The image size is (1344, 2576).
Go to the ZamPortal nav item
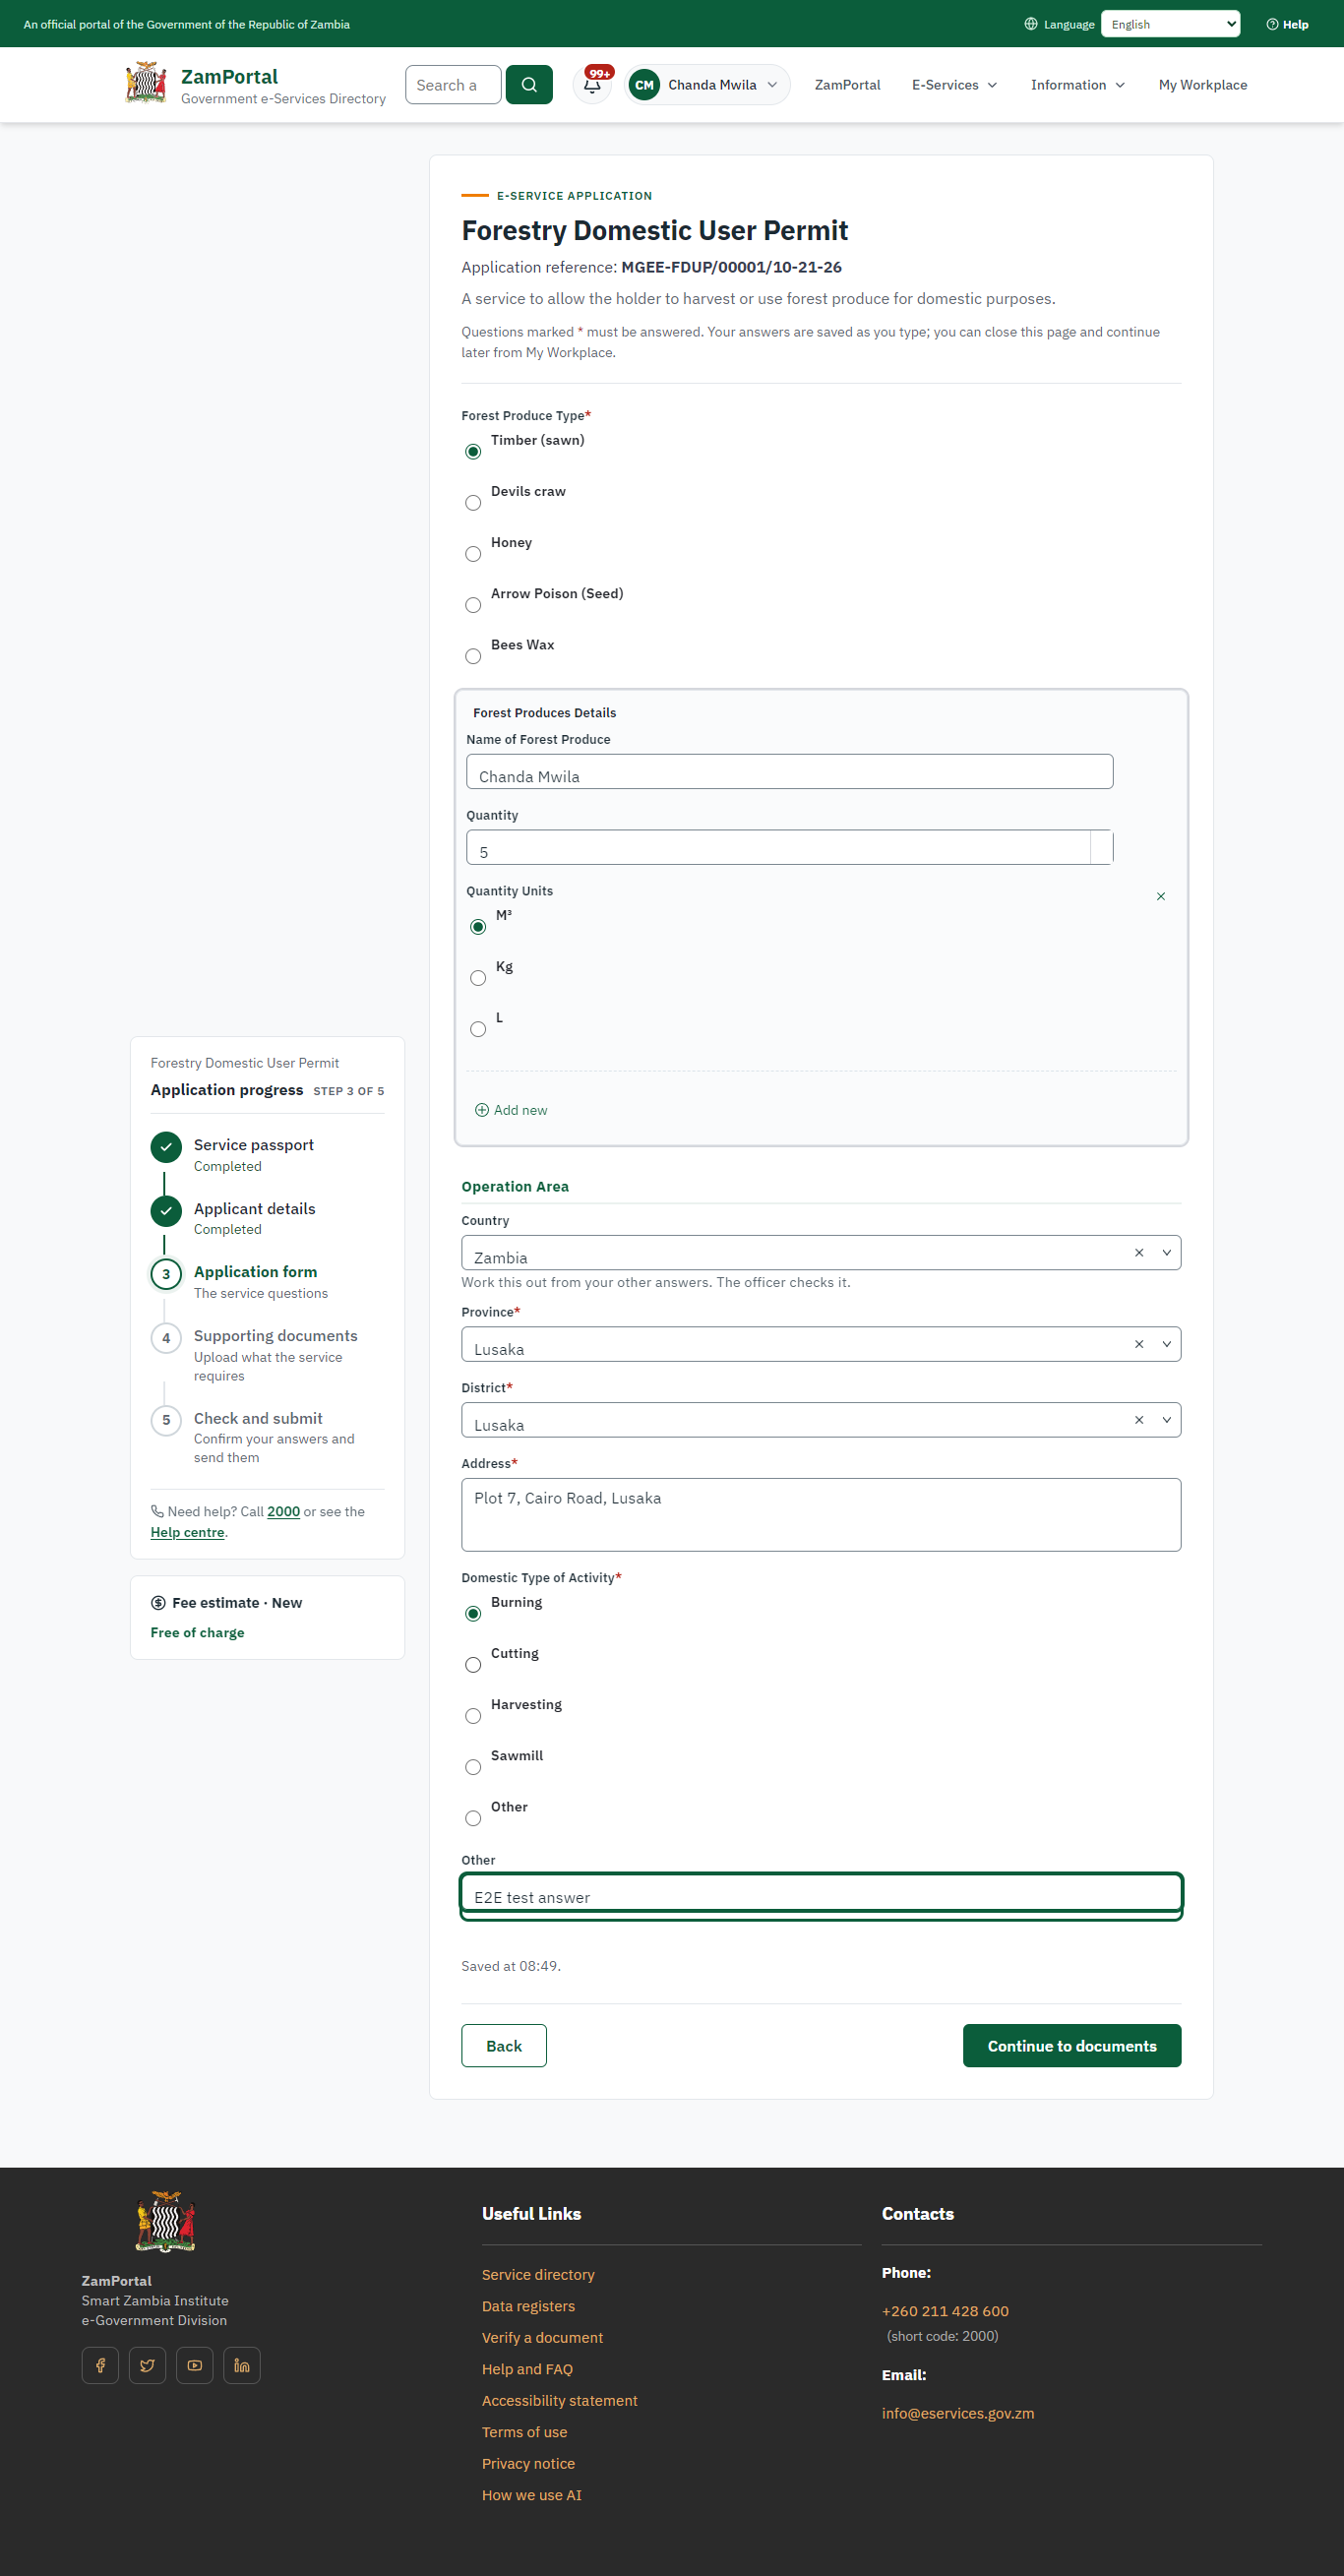coord(847,85)
